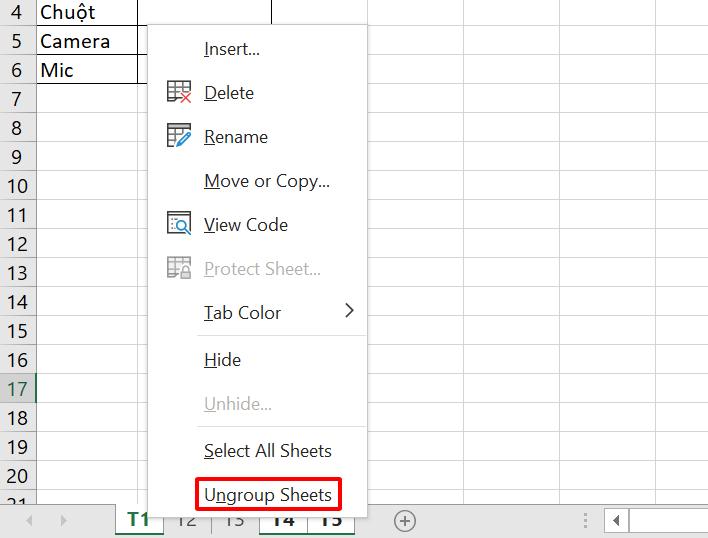The image size is (708, 538).
Task: Click the Delete sheet icon
Action: (x=179, y=92)
